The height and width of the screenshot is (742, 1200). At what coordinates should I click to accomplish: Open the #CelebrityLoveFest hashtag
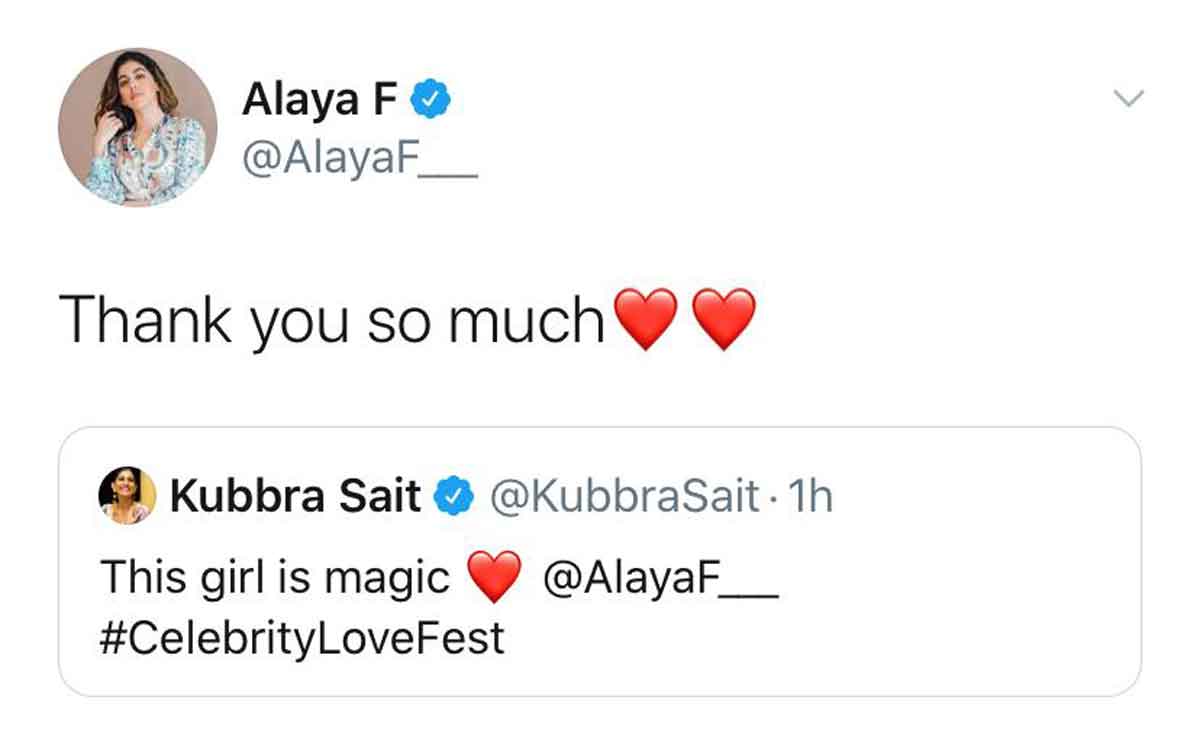(x=302, y=637)
